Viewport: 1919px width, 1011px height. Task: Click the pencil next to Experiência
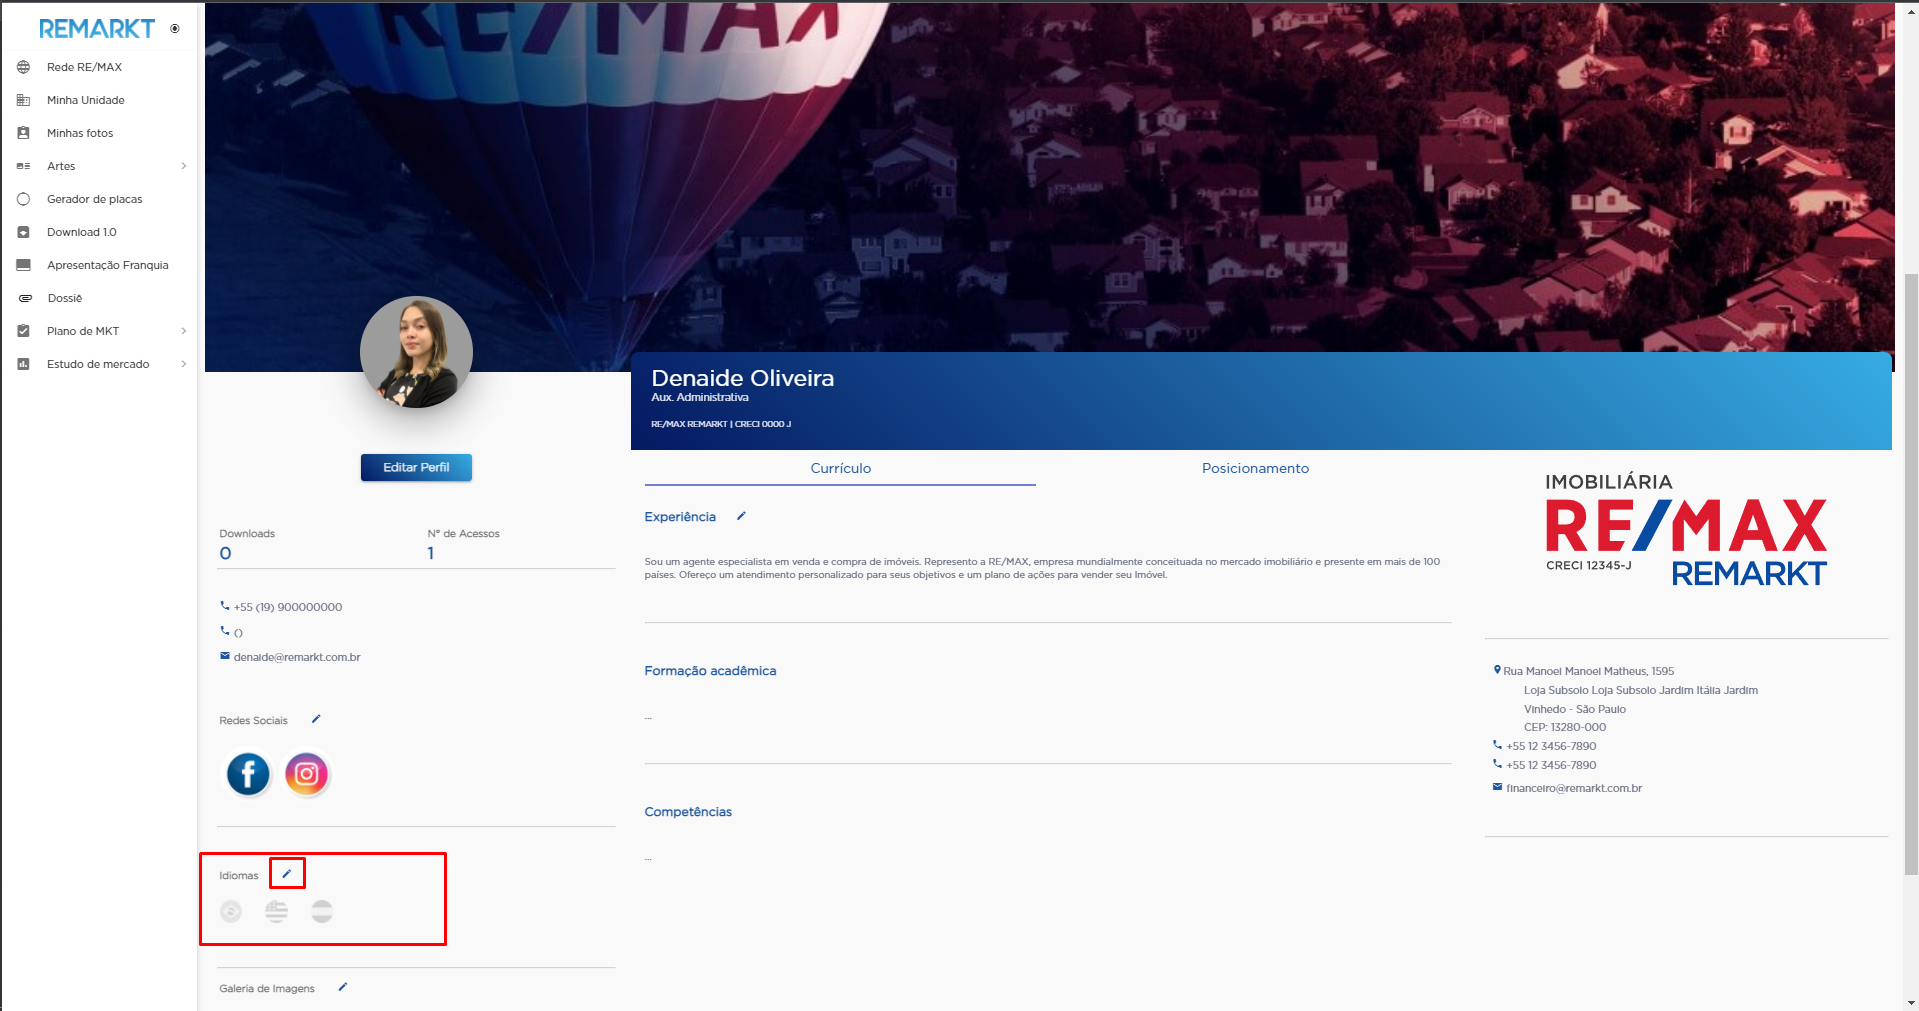[741, 516]
